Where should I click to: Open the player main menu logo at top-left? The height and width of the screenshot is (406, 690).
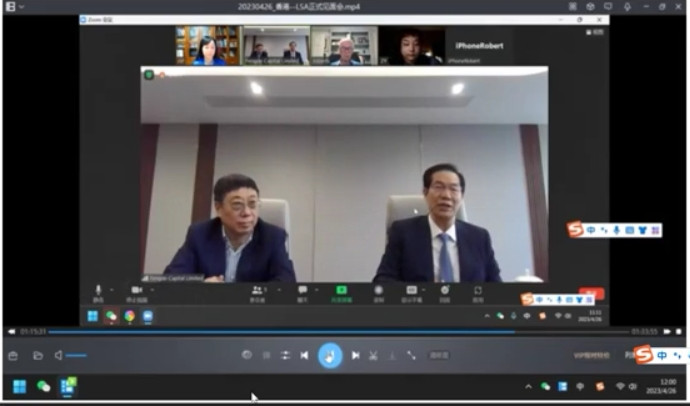[x=10, y=7]
